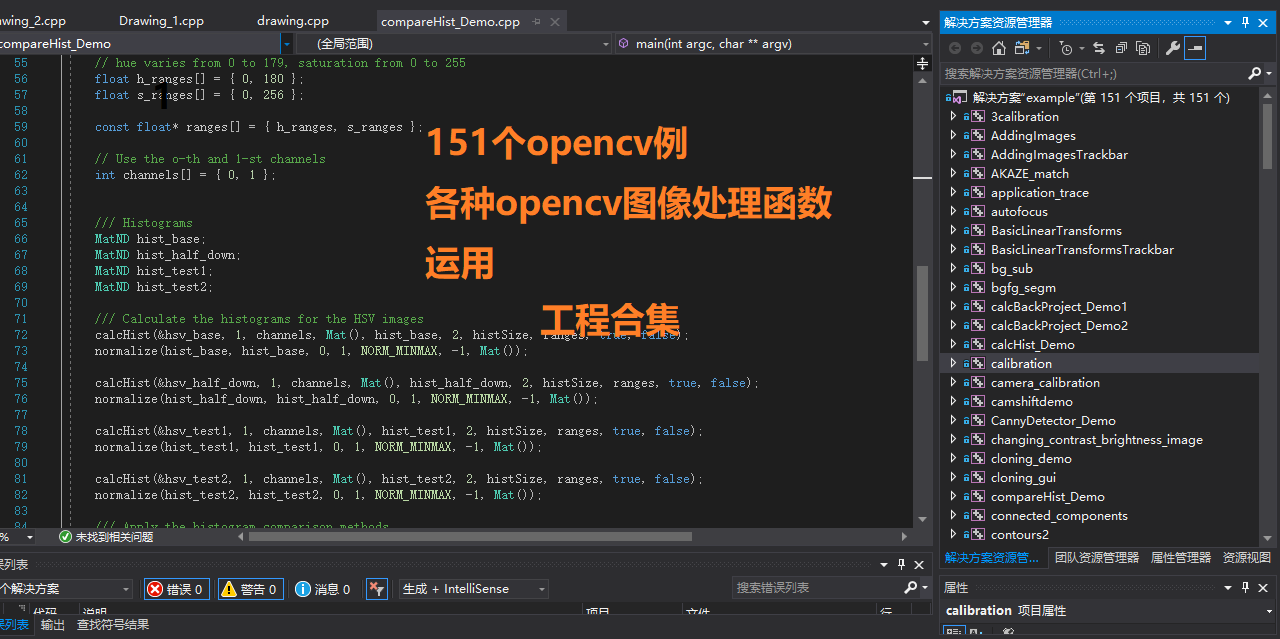Open the global scope dropdown
The image size is (1280, 639).
tap(453, 43)
